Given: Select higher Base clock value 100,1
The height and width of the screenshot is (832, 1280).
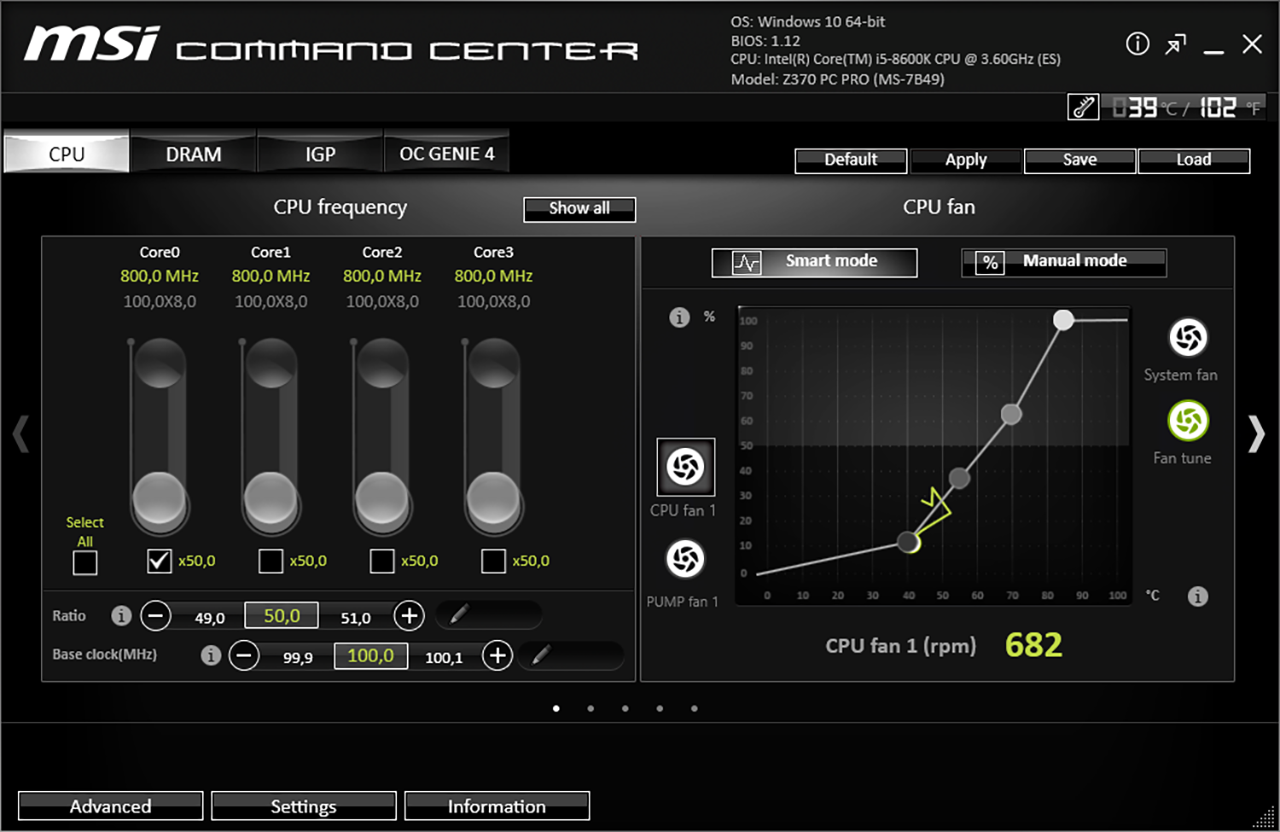Looking at the screenshot, I should click(x=444, y=659).
